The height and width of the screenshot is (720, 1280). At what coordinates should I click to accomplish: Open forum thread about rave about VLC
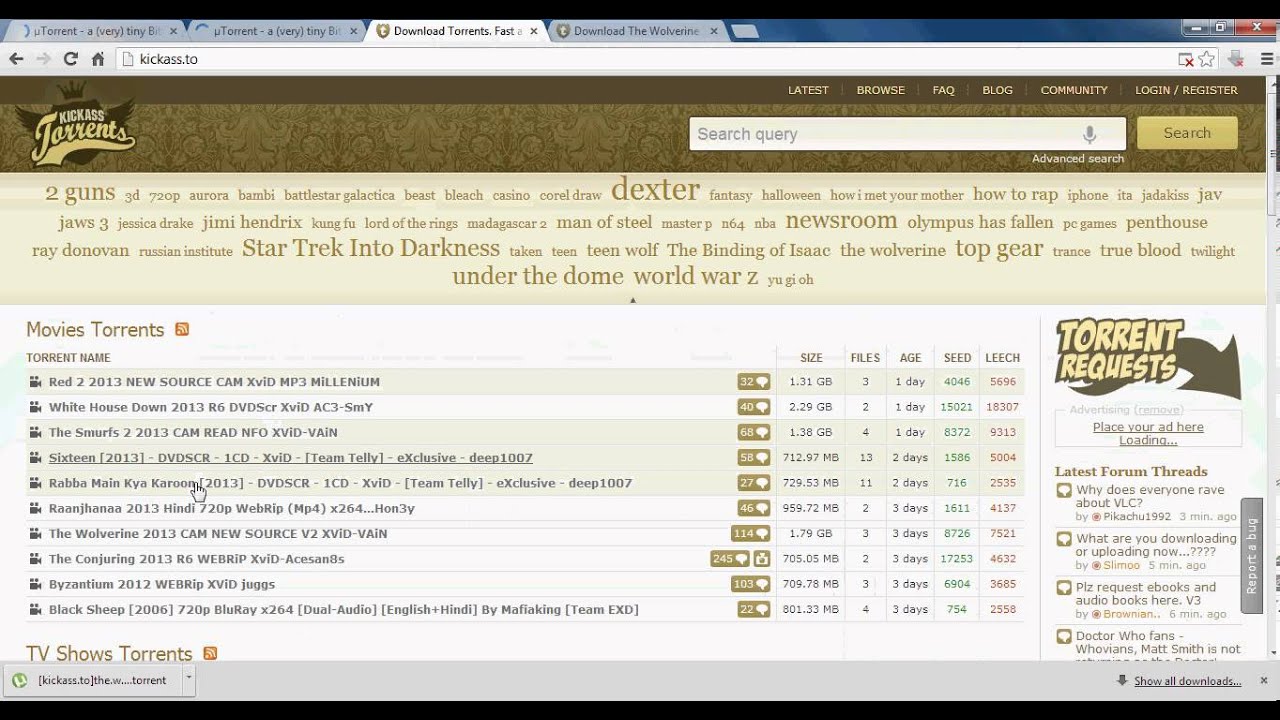tap(1150, 496)
